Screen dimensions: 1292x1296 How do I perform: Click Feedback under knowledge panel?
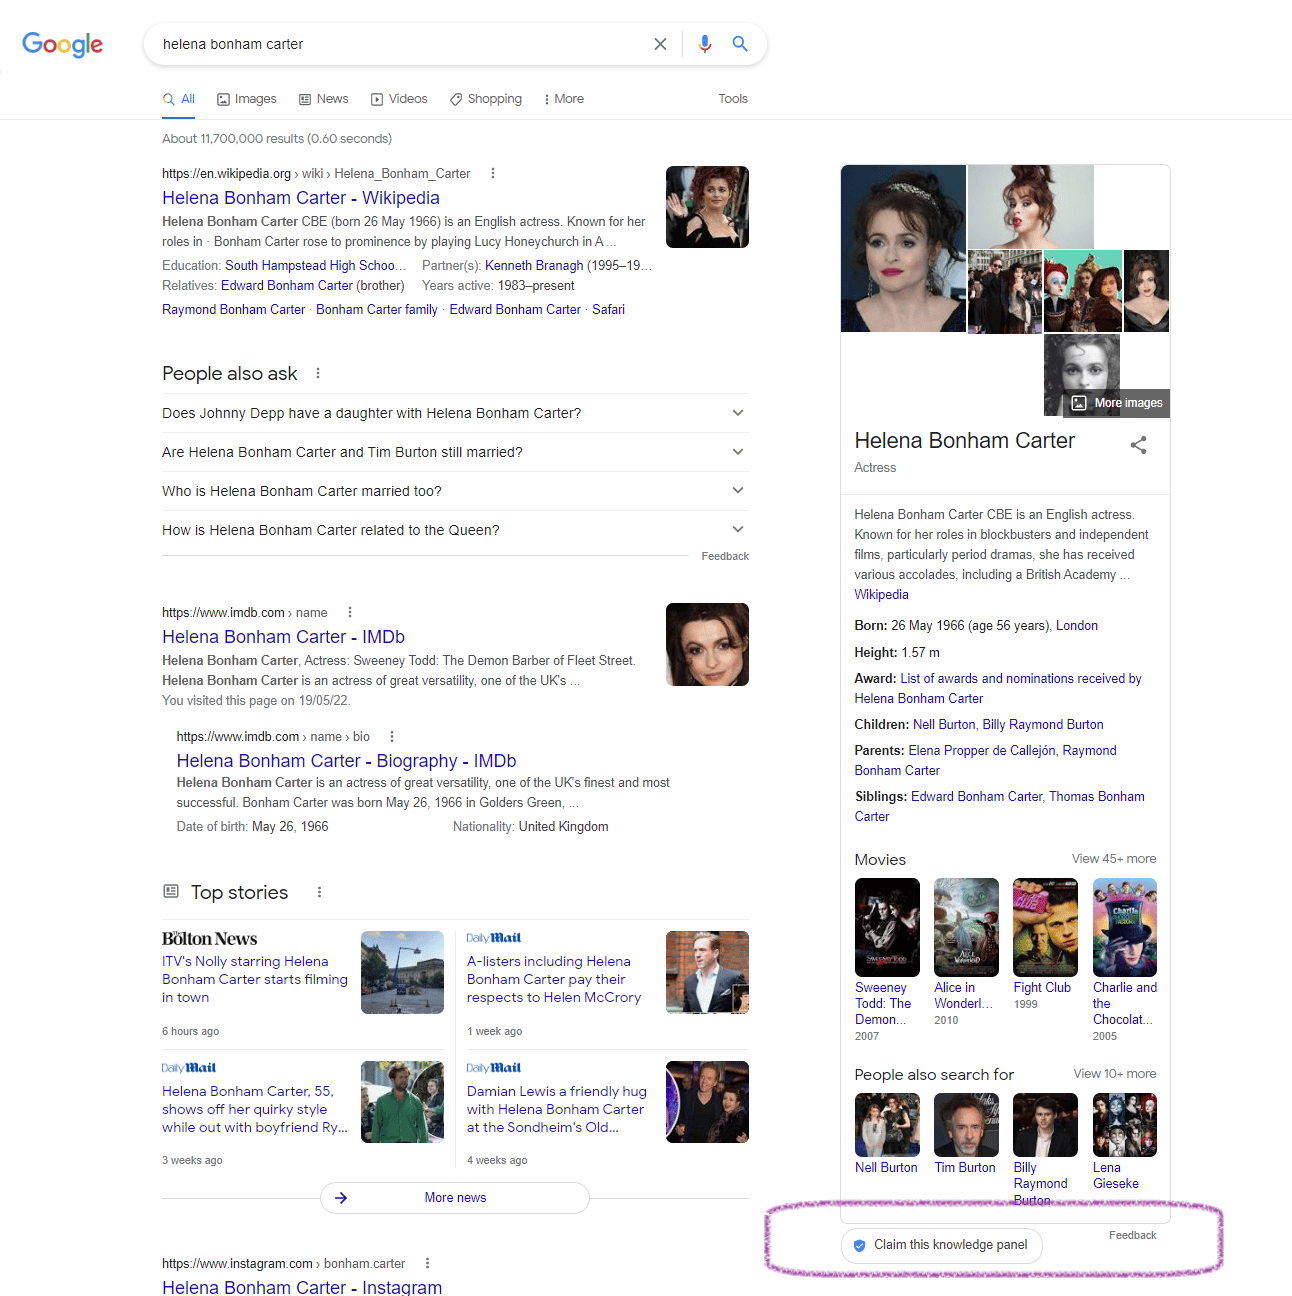[1133, 1236]
